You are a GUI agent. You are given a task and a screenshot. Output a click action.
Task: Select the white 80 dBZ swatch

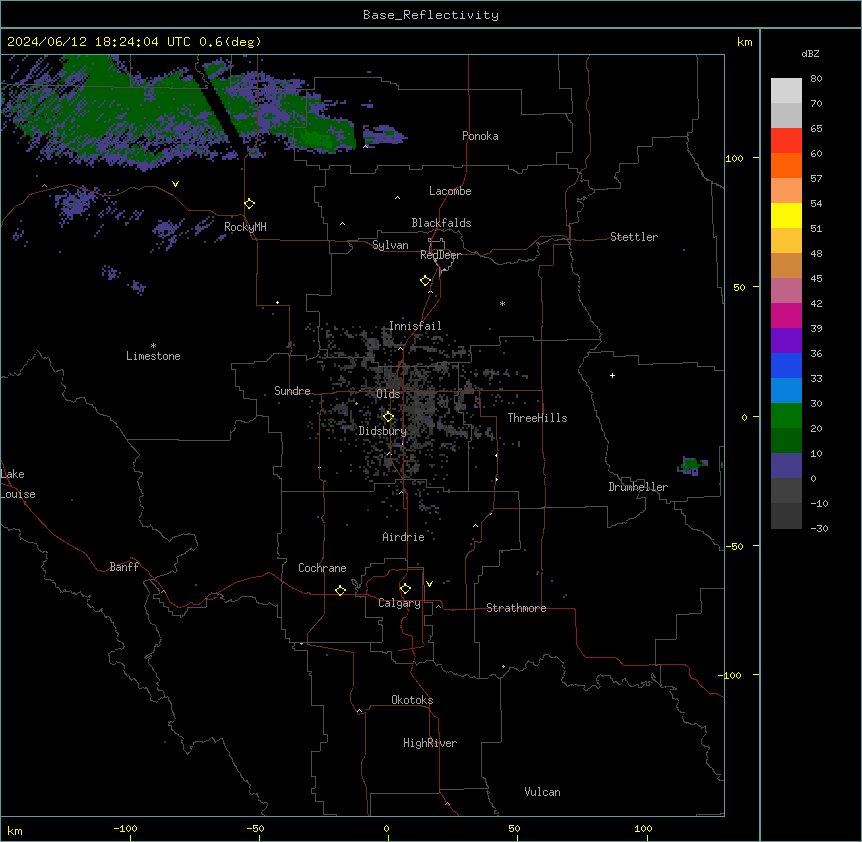pos(786,90)
